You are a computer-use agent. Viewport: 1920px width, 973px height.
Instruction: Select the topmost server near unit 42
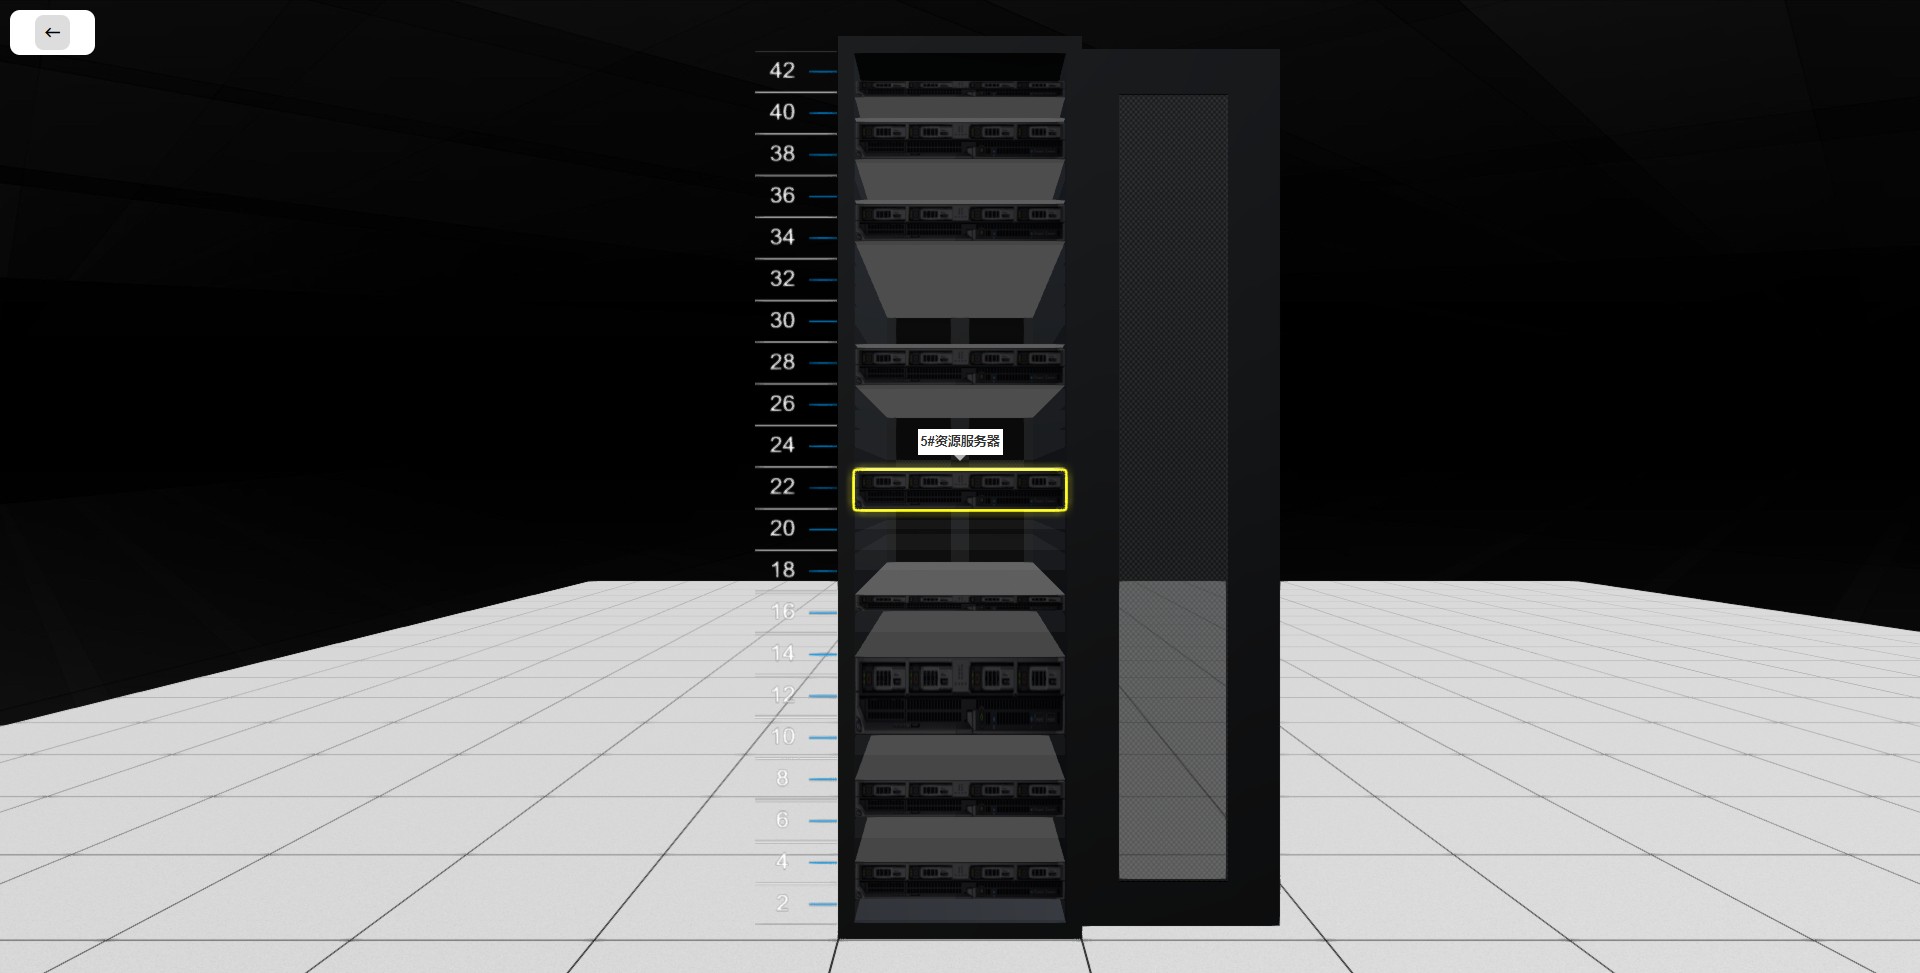(960, 88)
